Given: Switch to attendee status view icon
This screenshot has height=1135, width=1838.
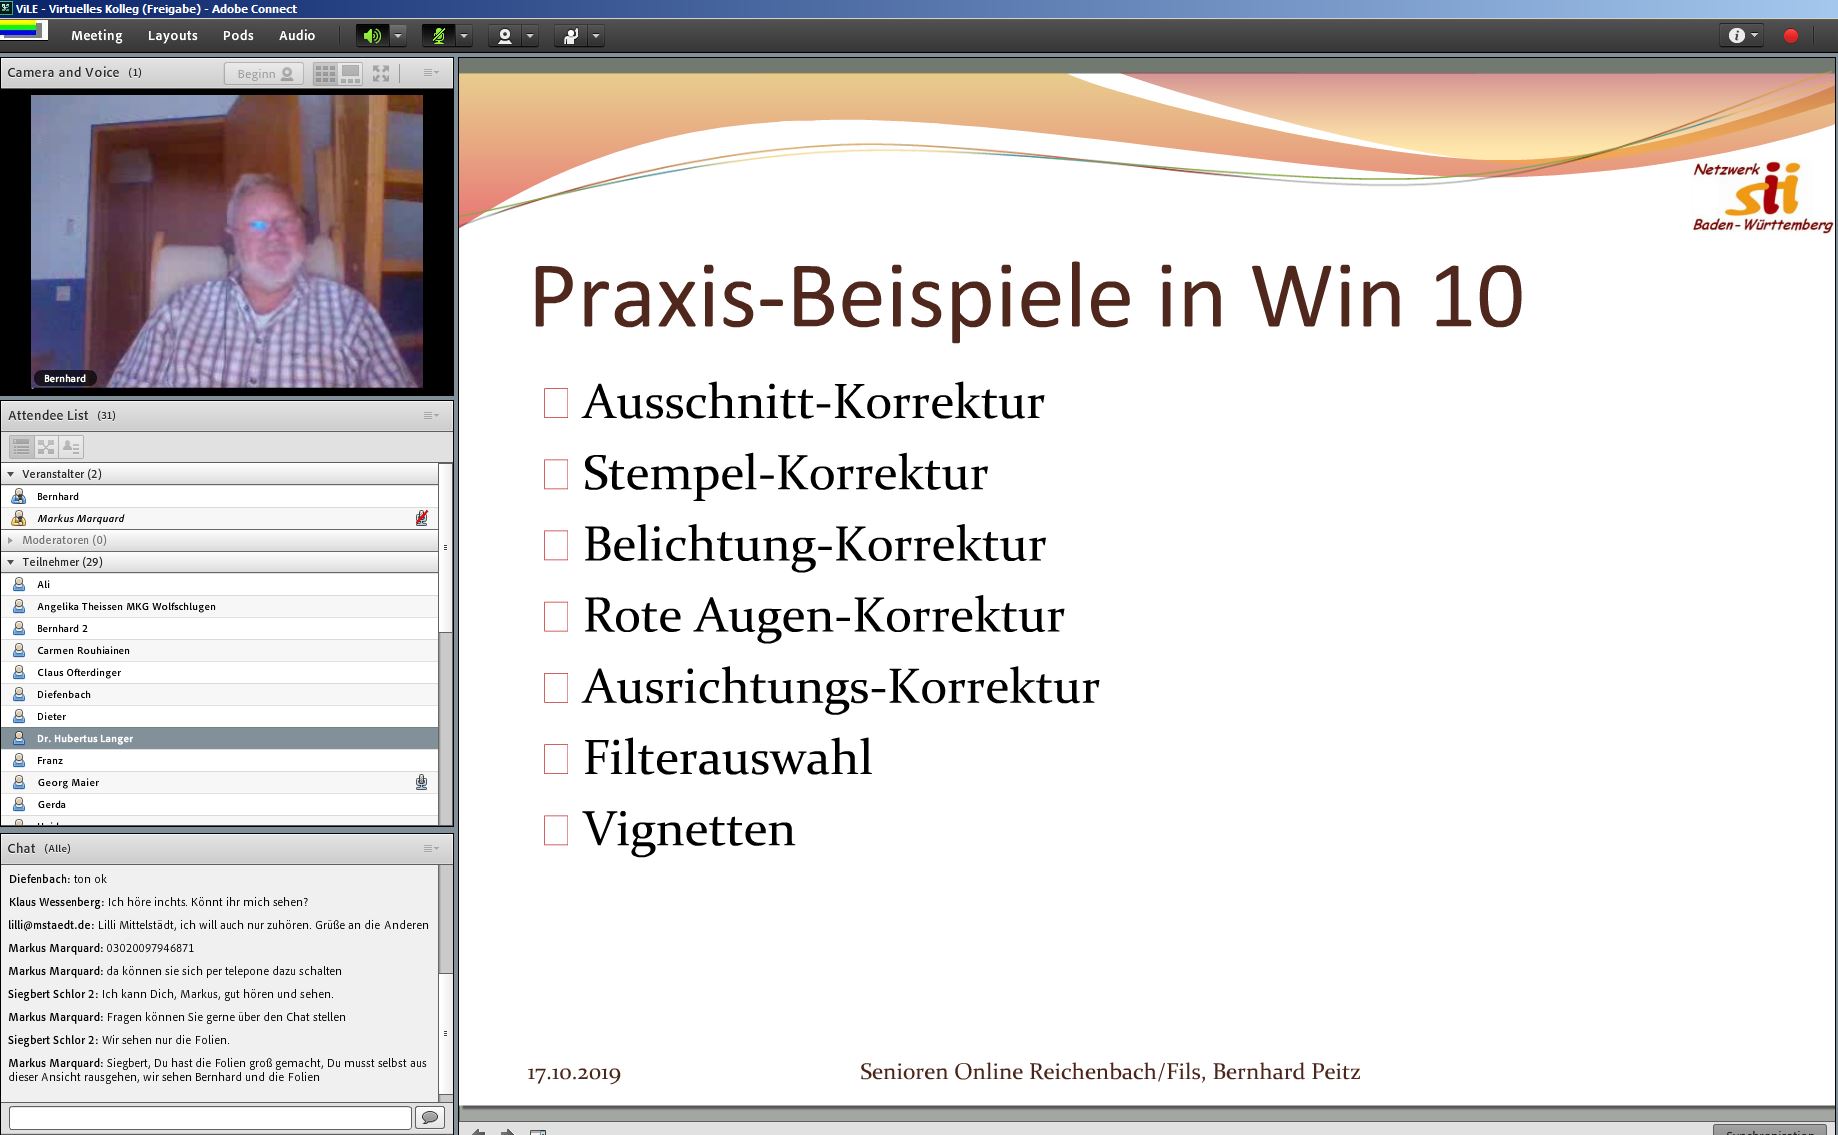Looking at the screenshot, I should click(71, 447).
